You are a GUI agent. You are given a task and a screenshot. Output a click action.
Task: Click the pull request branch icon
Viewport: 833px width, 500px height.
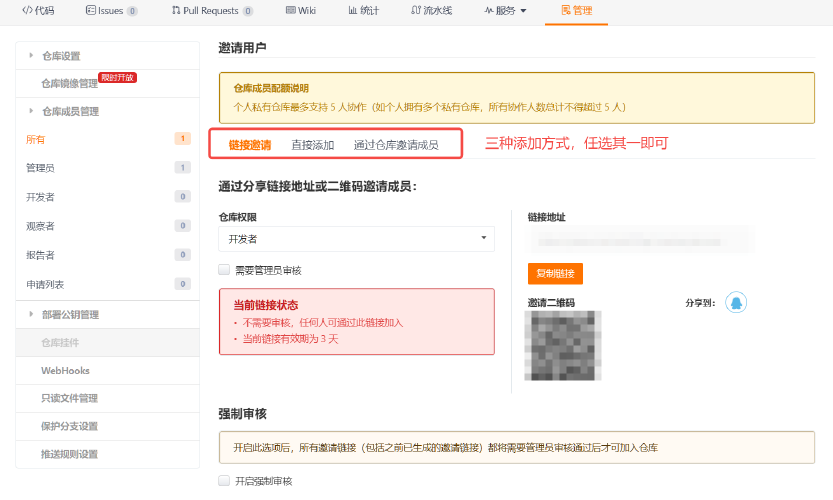[x=176, y=10]
